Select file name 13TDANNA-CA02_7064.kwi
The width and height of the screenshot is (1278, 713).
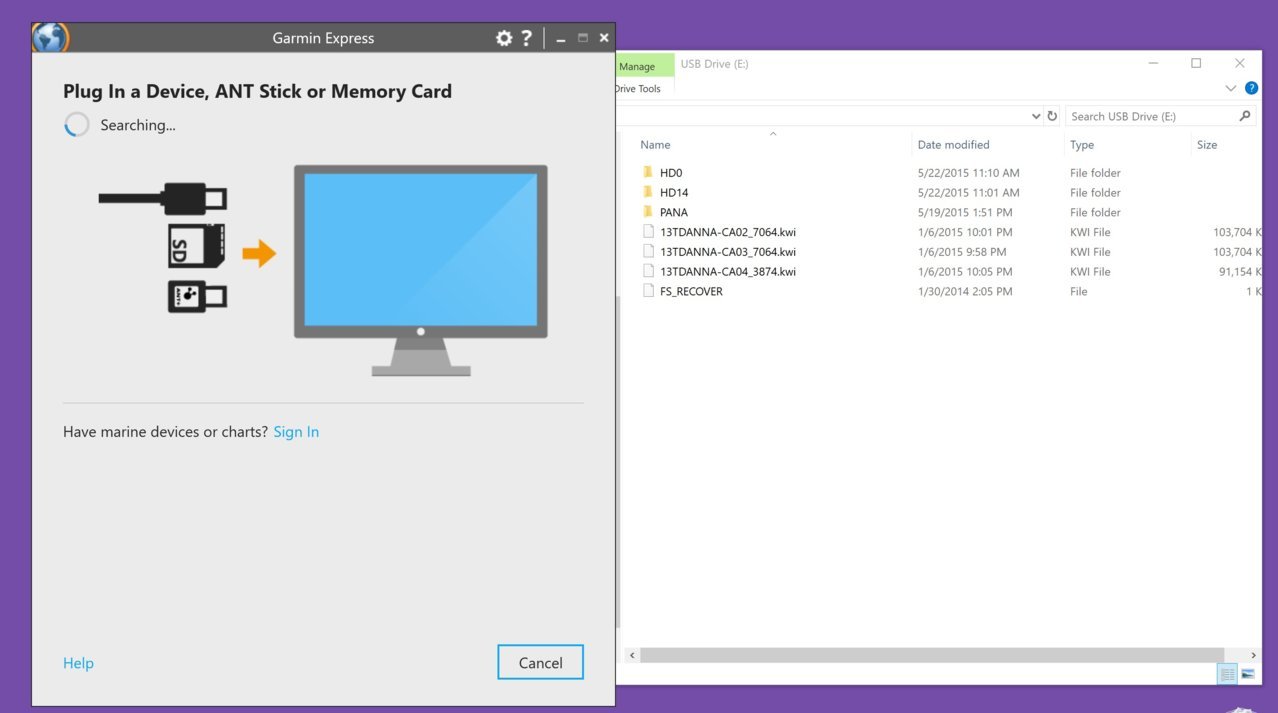coord(728,232)
